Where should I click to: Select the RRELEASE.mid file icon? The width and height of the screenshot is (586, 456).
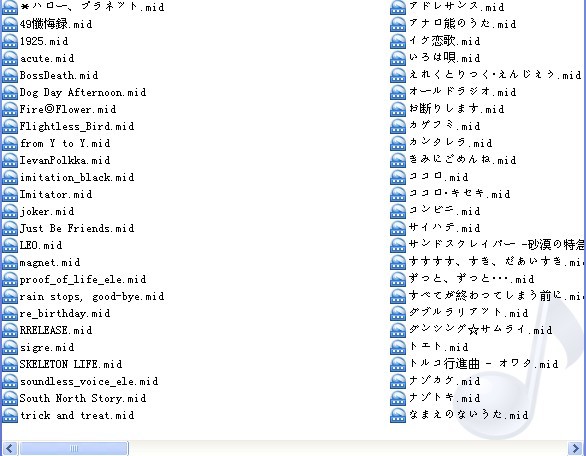tap(10, 330)
